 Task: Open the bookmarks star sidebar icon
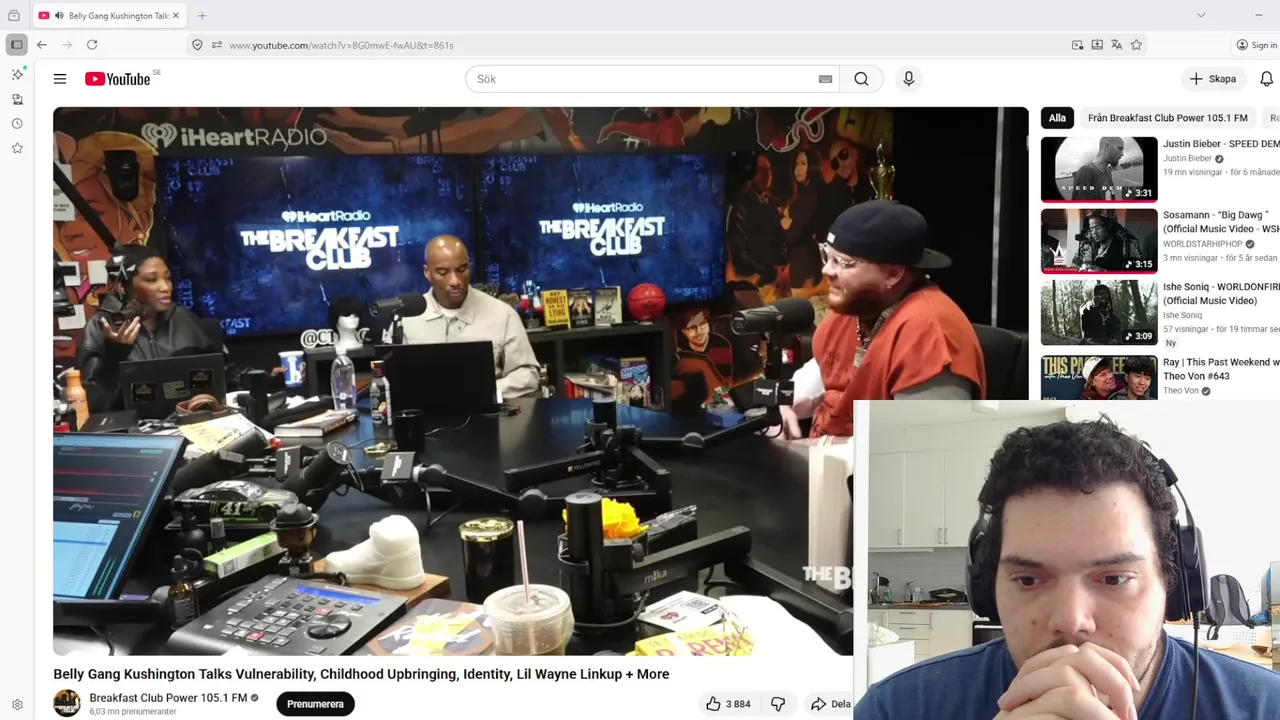17,148
